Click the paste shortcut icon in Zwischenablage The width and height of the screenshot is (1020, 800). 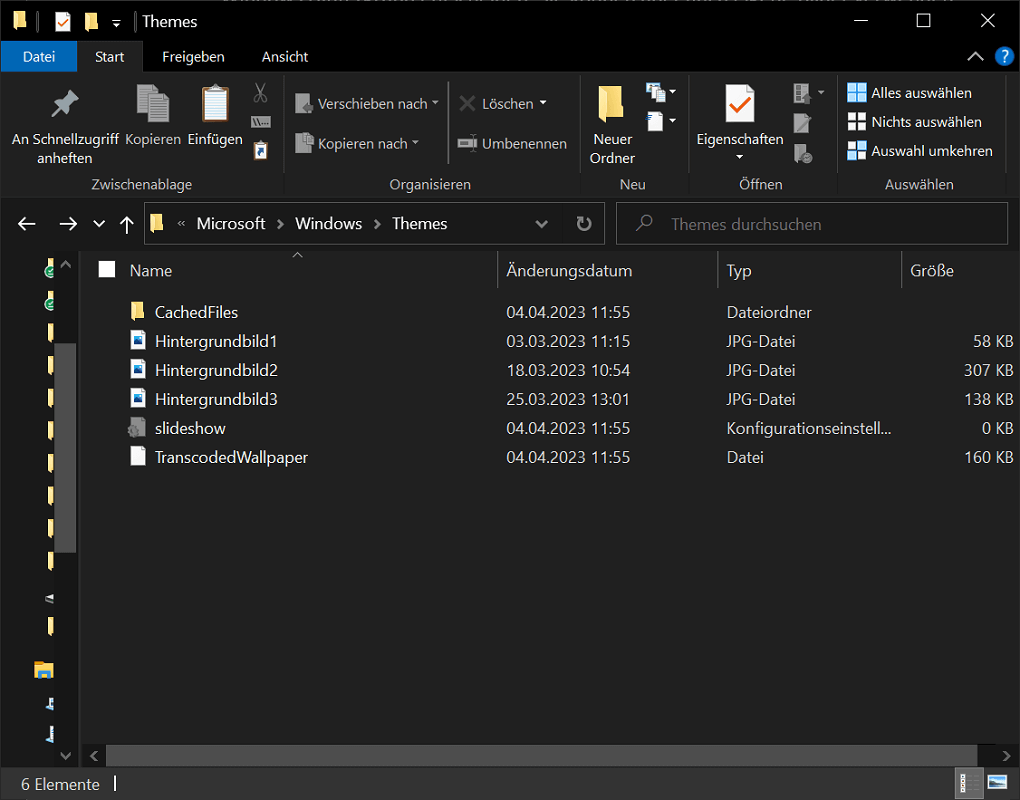(260, 150)
